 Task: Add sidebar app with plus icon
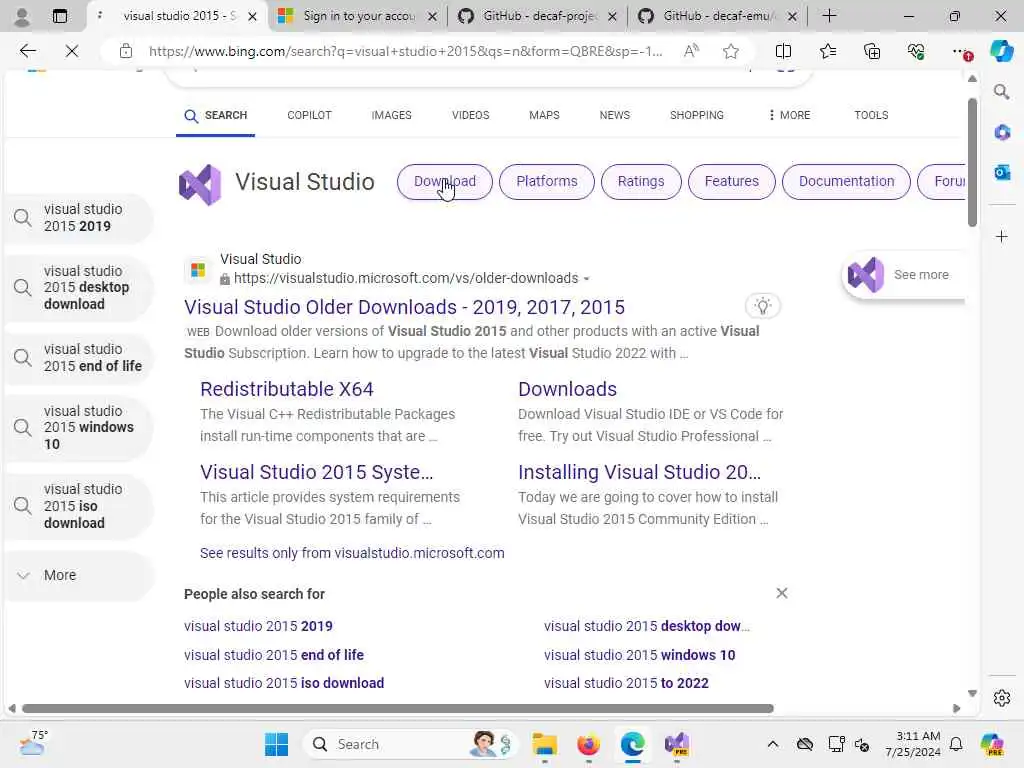1002,236
